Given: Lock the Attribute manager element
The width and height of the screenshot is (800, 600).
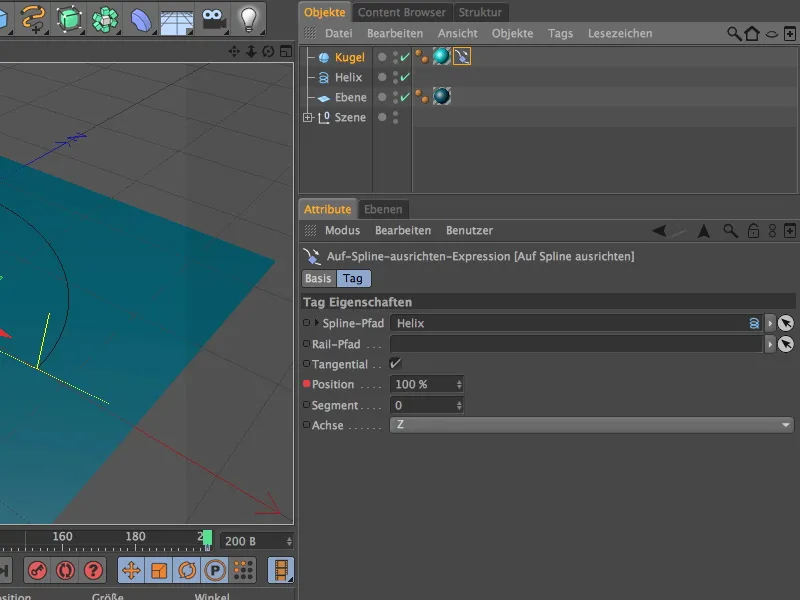Looking at the screenshot, I should point(753,231).
